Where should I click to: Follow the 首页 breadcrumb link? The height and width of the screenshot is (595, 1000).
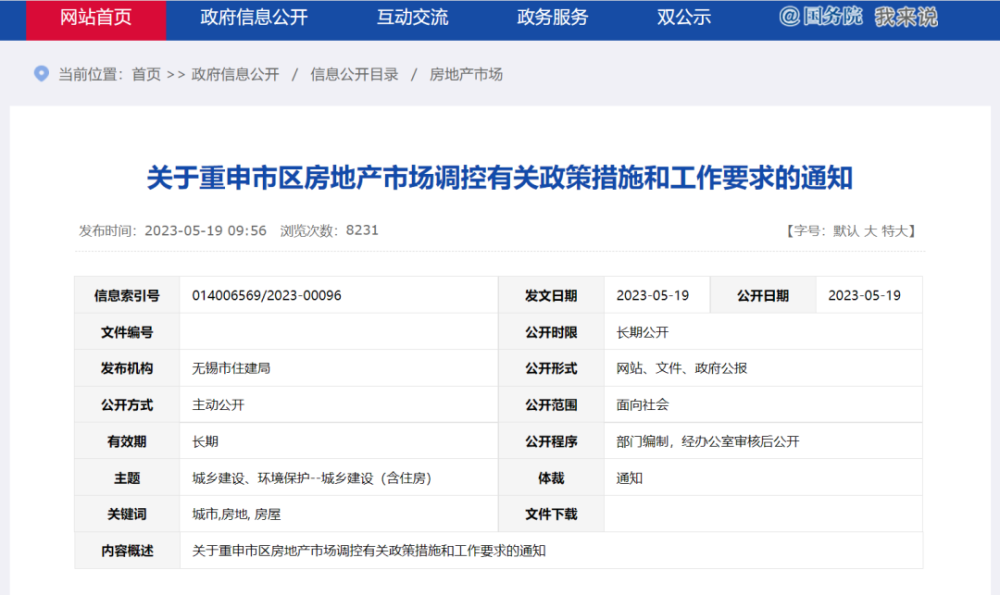[x=146, y=75]
